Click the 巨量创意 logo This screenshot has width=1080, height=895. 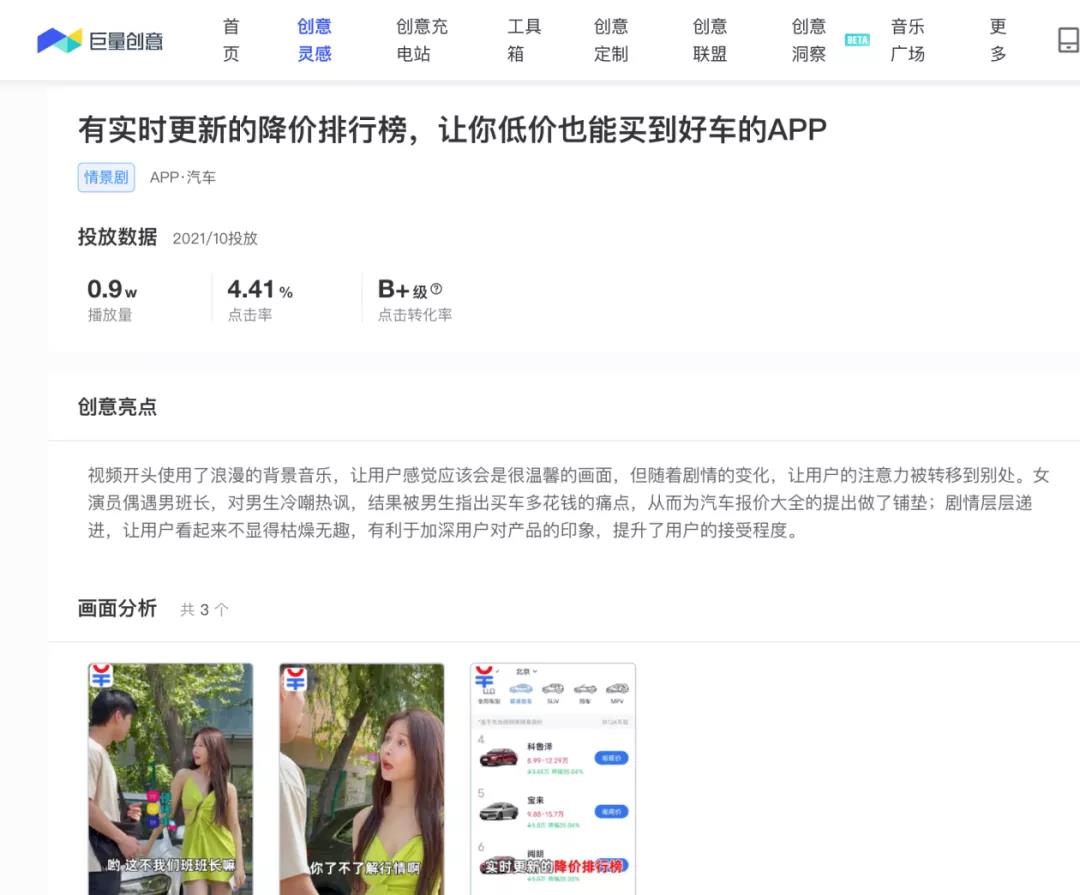pos(99,40)
